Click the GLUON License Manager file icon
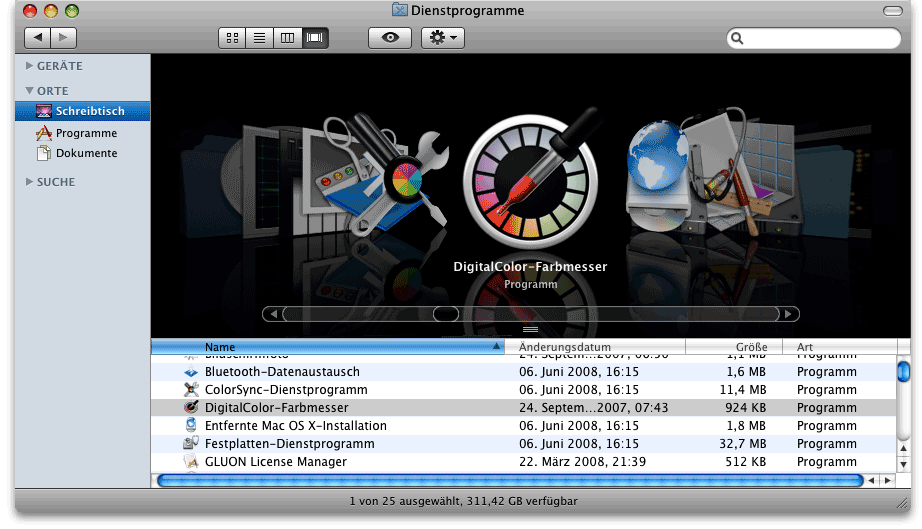Screen dimensions: 922x529 tap(191, 461)
